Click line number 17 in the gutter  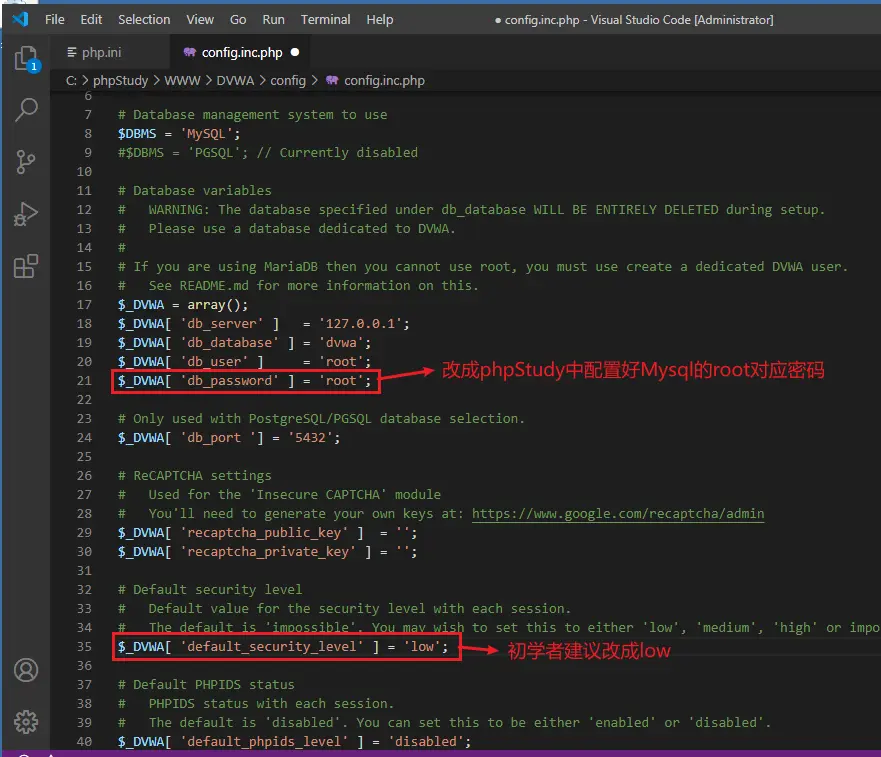click(x=84, y=305)
